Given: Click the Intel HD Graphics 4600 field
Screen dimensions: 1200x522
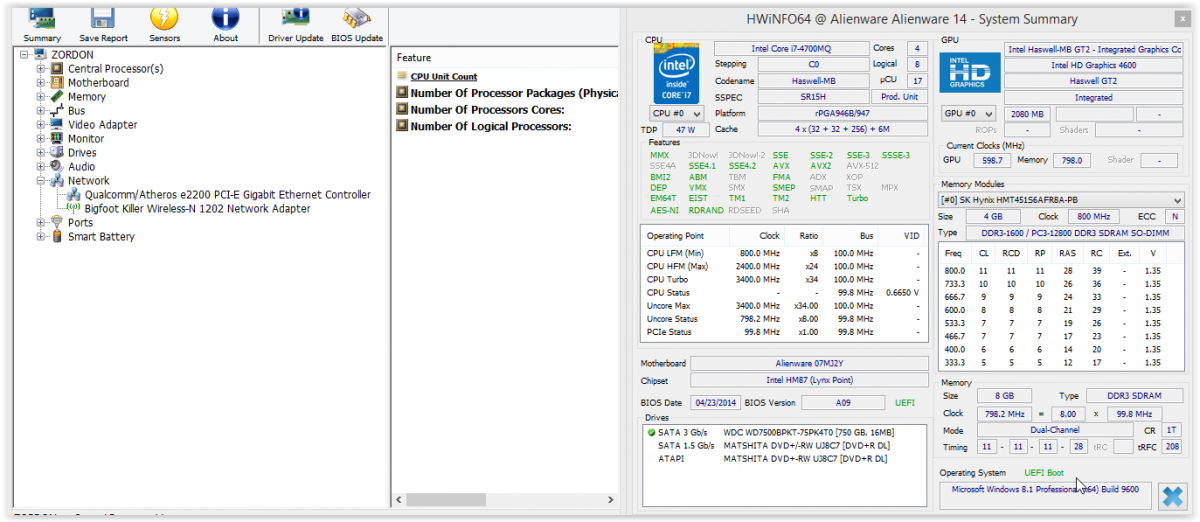Looking at the screenshot, I should coord(1093,65).
